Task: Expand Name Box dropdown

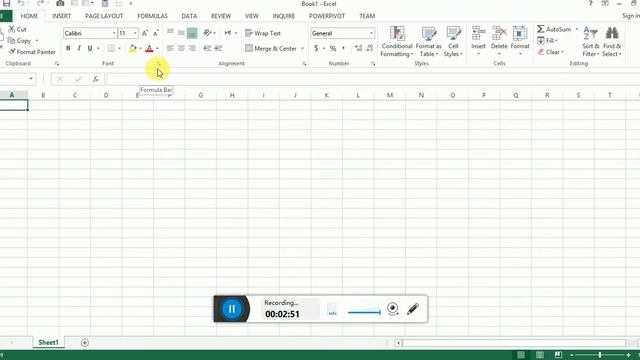Action: click(x=31, y=79)
